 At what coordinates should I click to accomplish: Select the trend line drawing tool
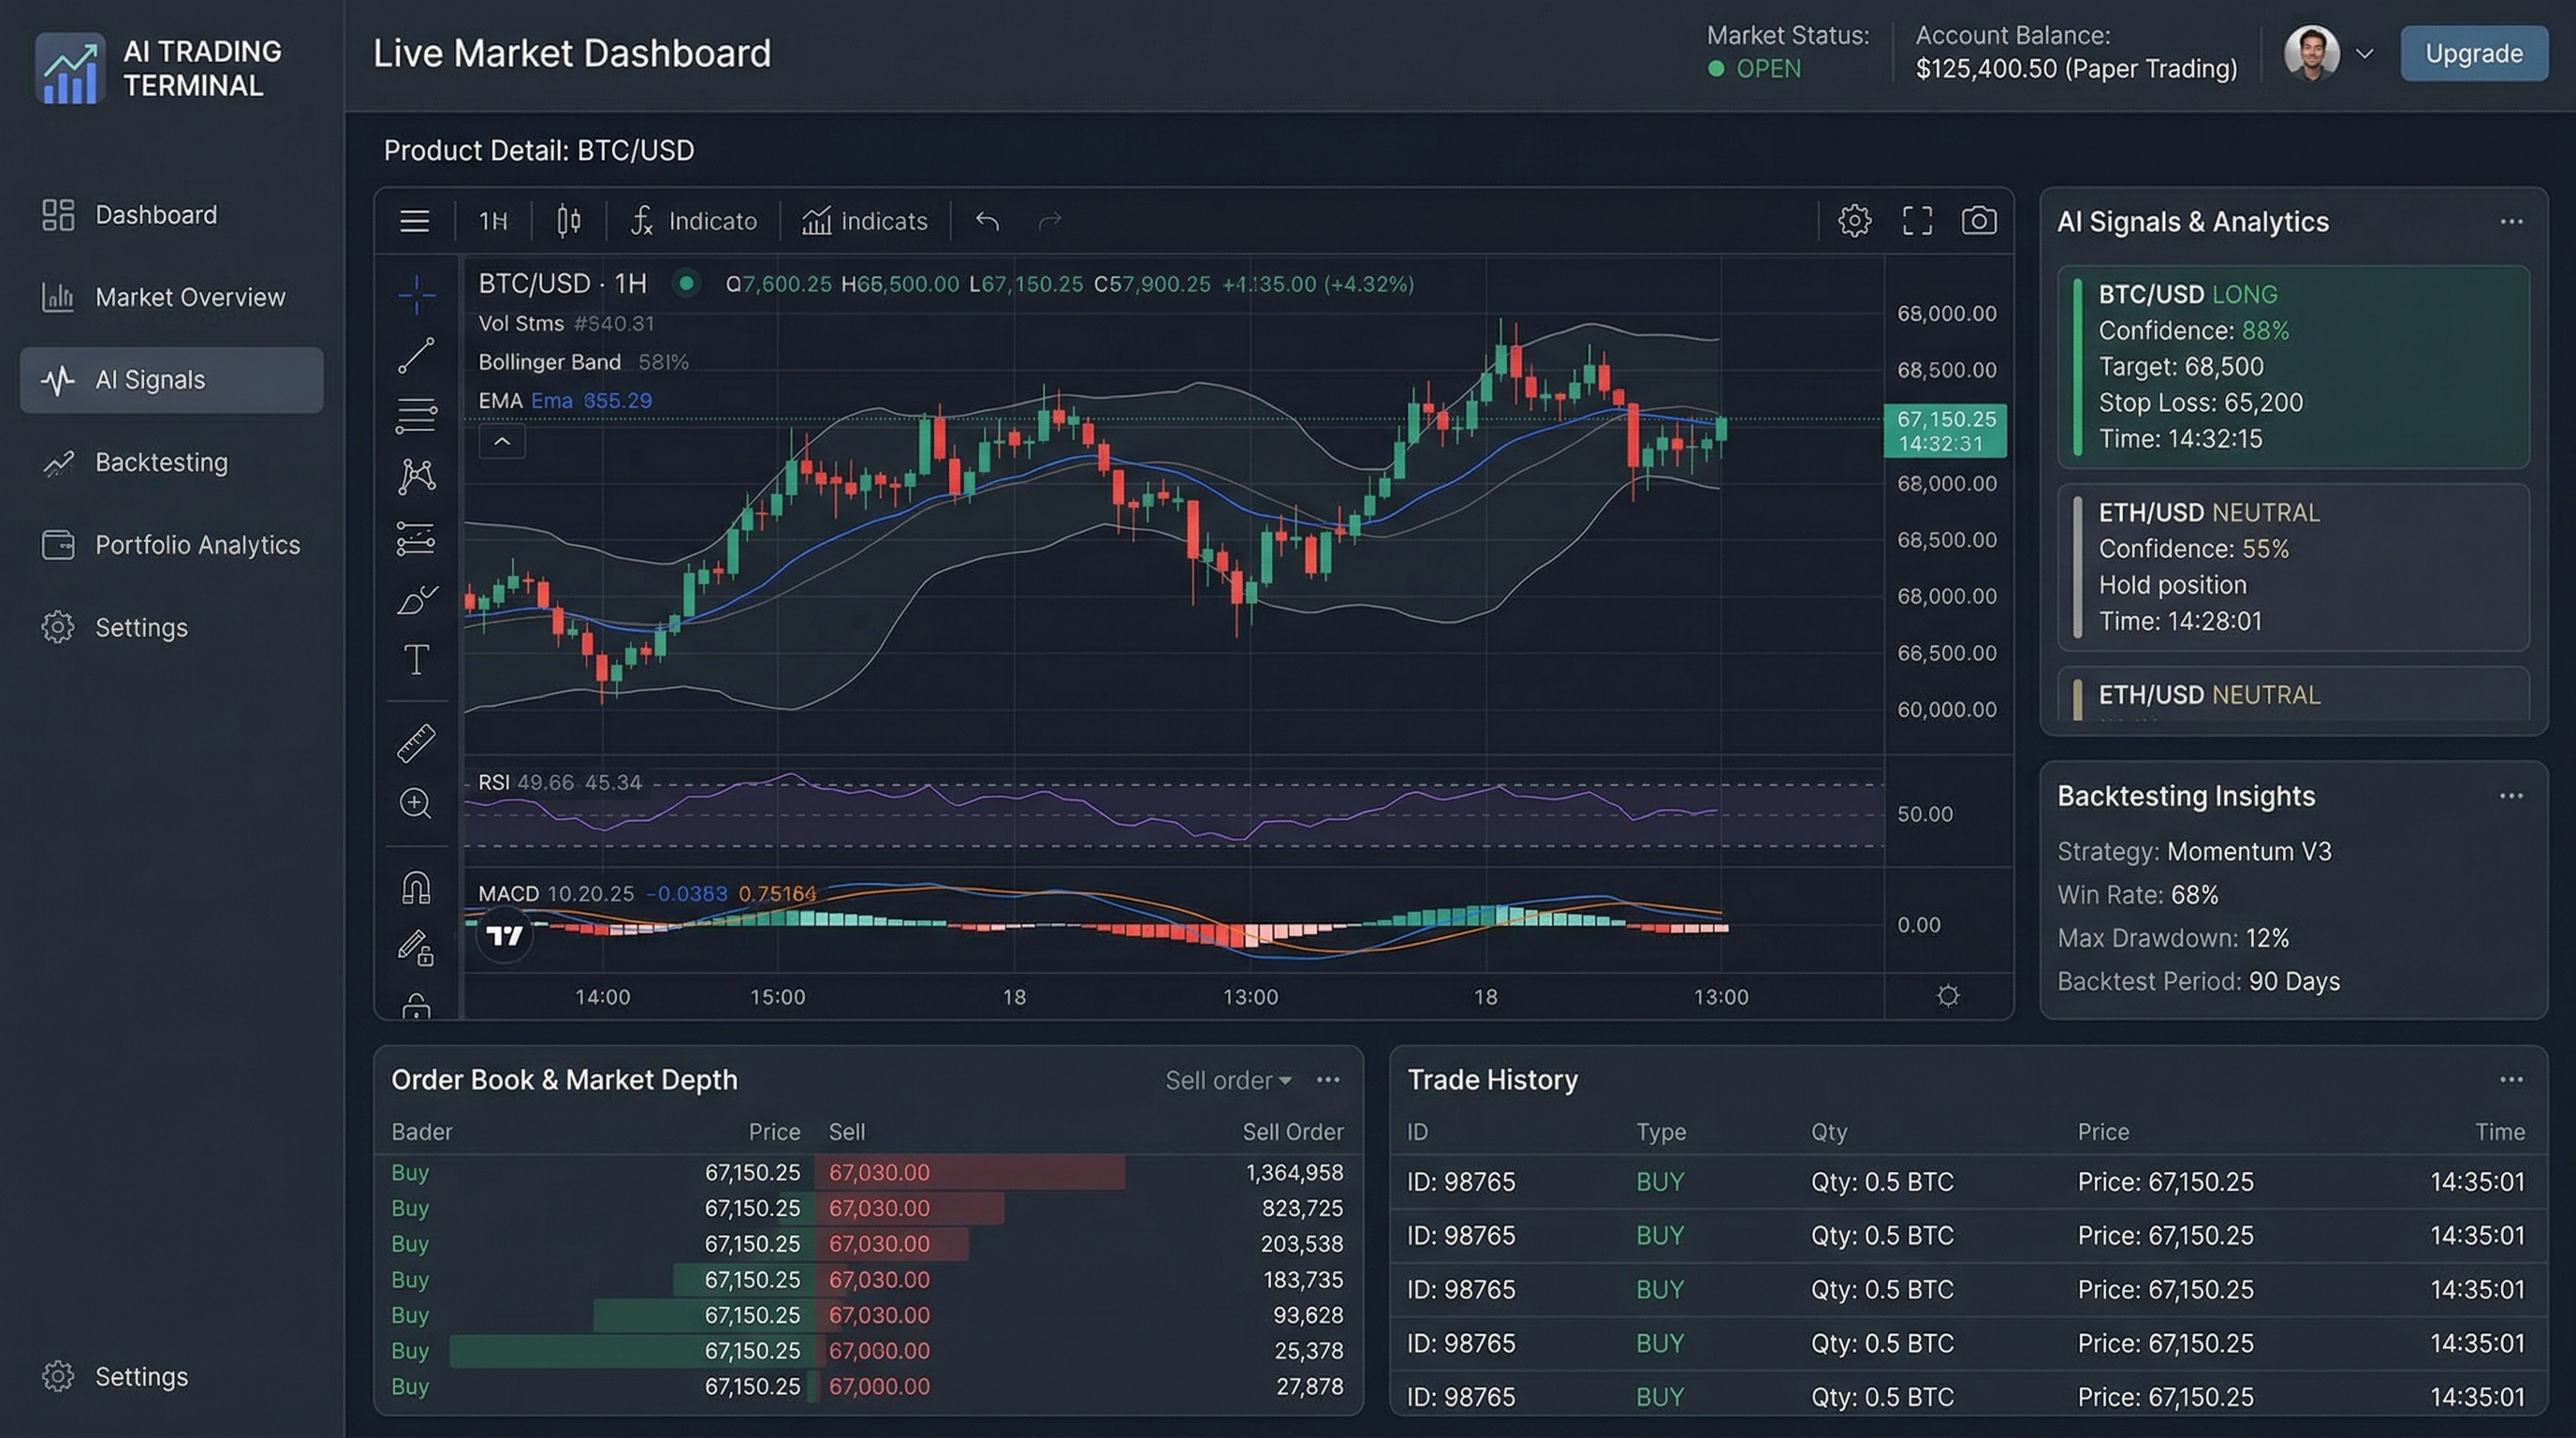point(417,353)
